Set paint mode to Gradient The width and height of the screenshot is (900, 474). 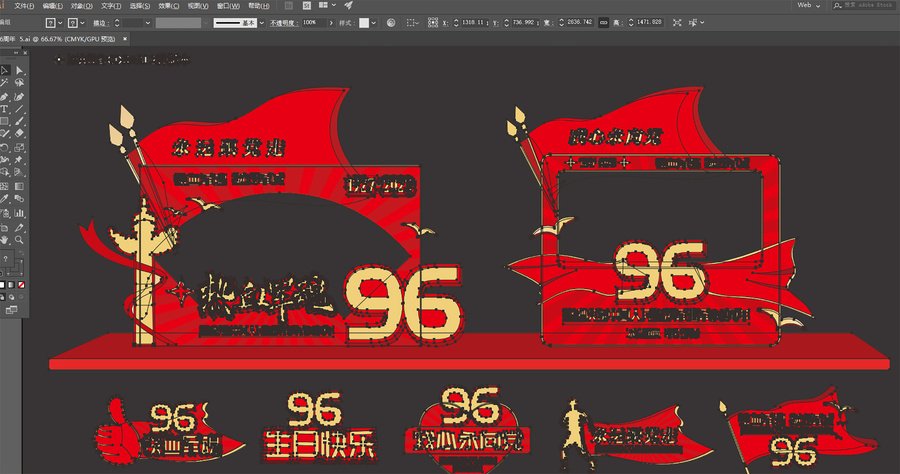[11, 285]
